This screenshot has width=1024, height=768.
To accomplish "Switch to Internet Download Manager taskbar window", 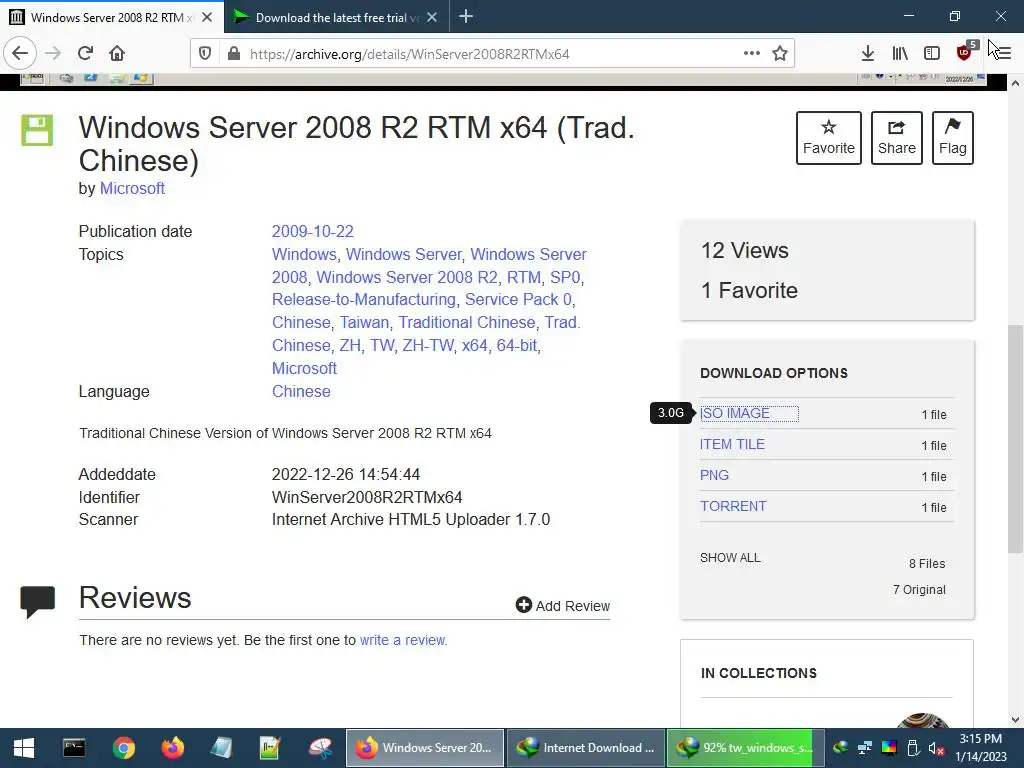I will (584, 748).
